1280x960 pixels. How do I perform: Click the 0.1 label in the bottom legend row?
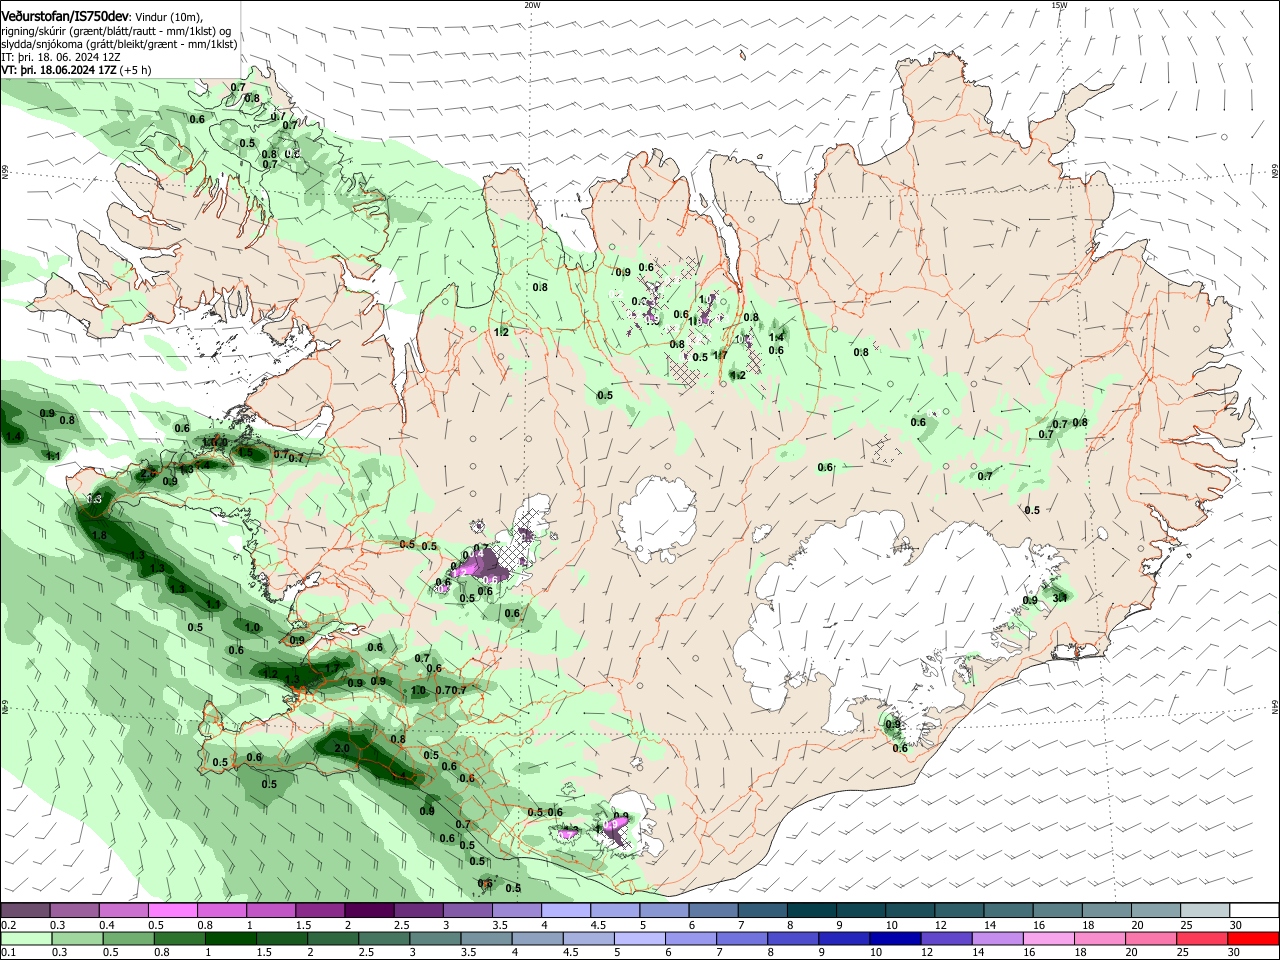click(x=8, y=952)
